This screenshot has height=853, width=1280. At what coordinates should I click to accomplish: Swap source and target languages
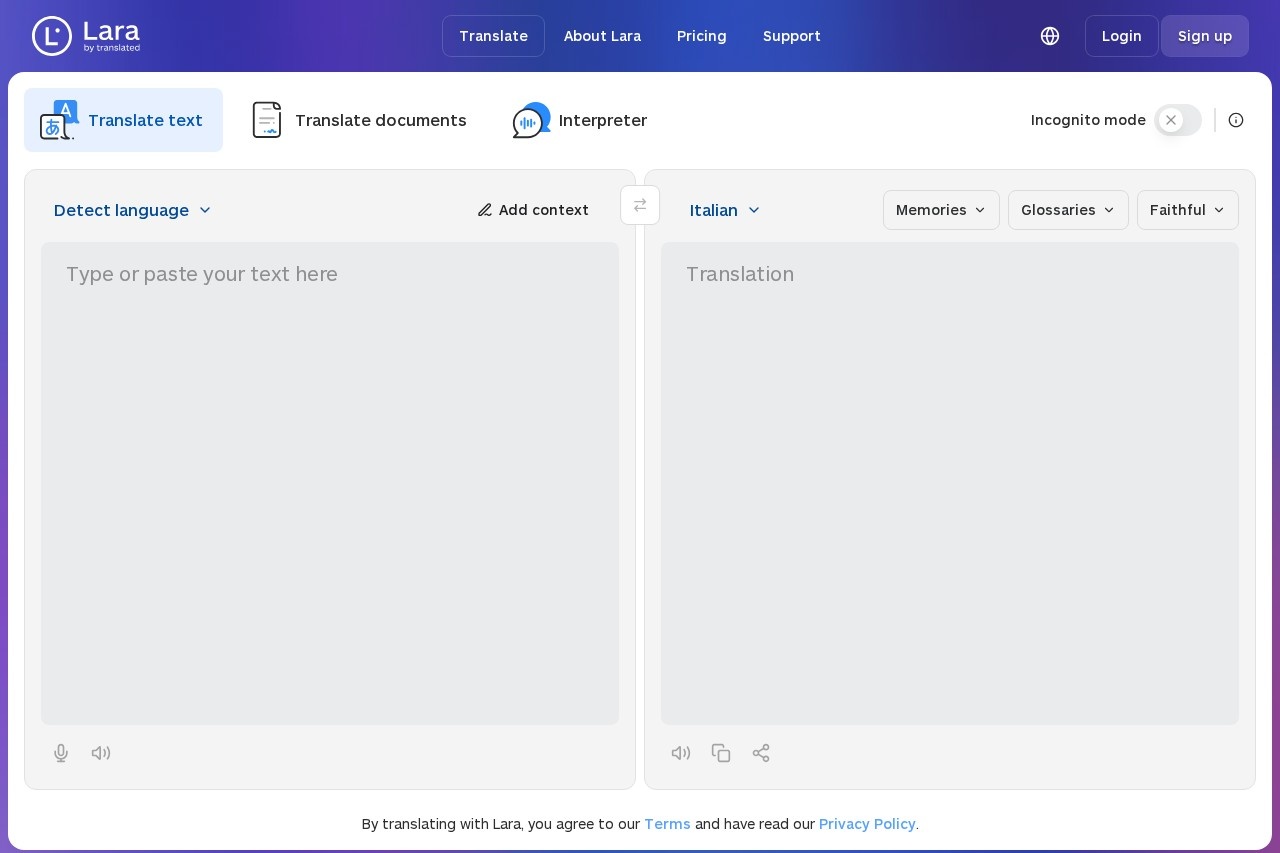pos(640,205)
